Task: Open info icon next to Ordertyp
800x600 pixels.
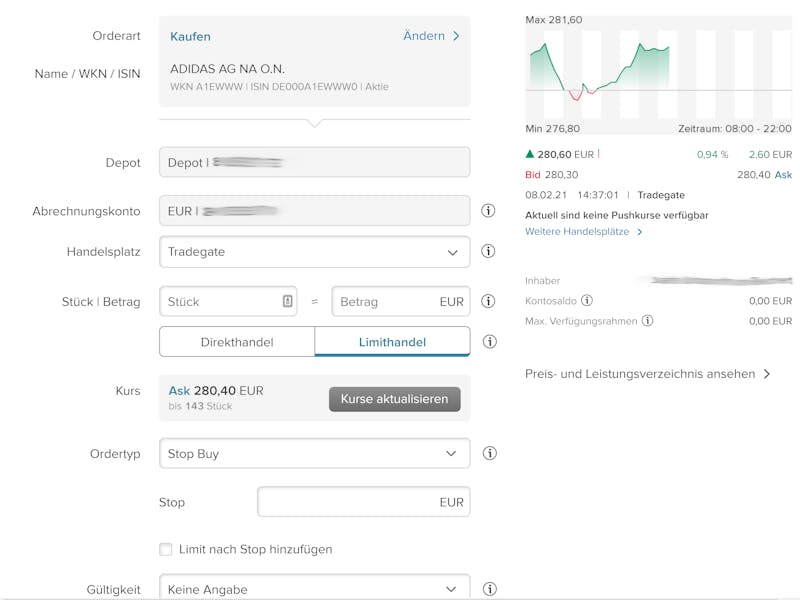Action: click(x=489, y=453)
